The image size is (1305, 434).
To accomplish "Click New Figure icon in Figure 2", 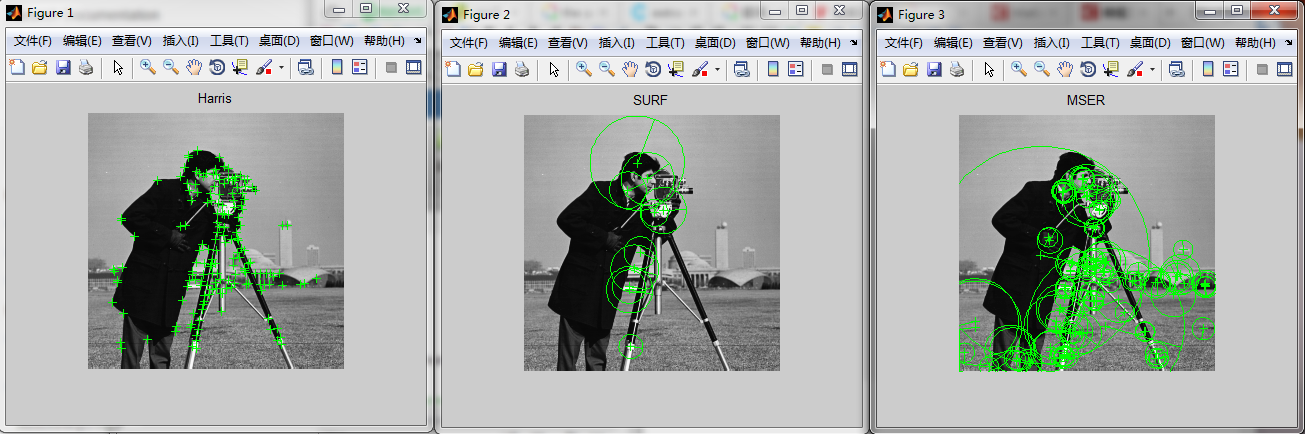I will click(452, 69).
